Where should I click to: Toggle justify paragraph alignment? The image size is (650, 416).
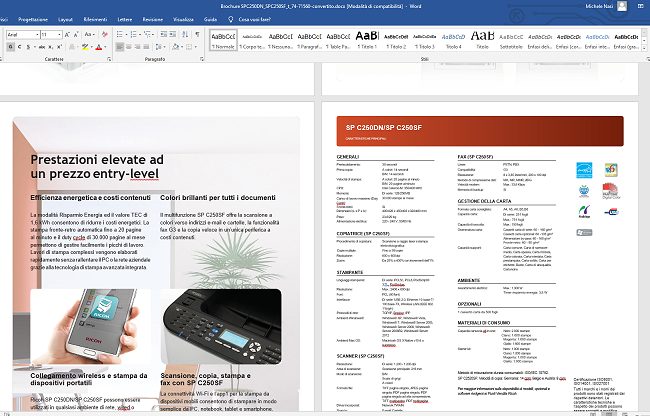pyautogui.click(x=146, y=47)
